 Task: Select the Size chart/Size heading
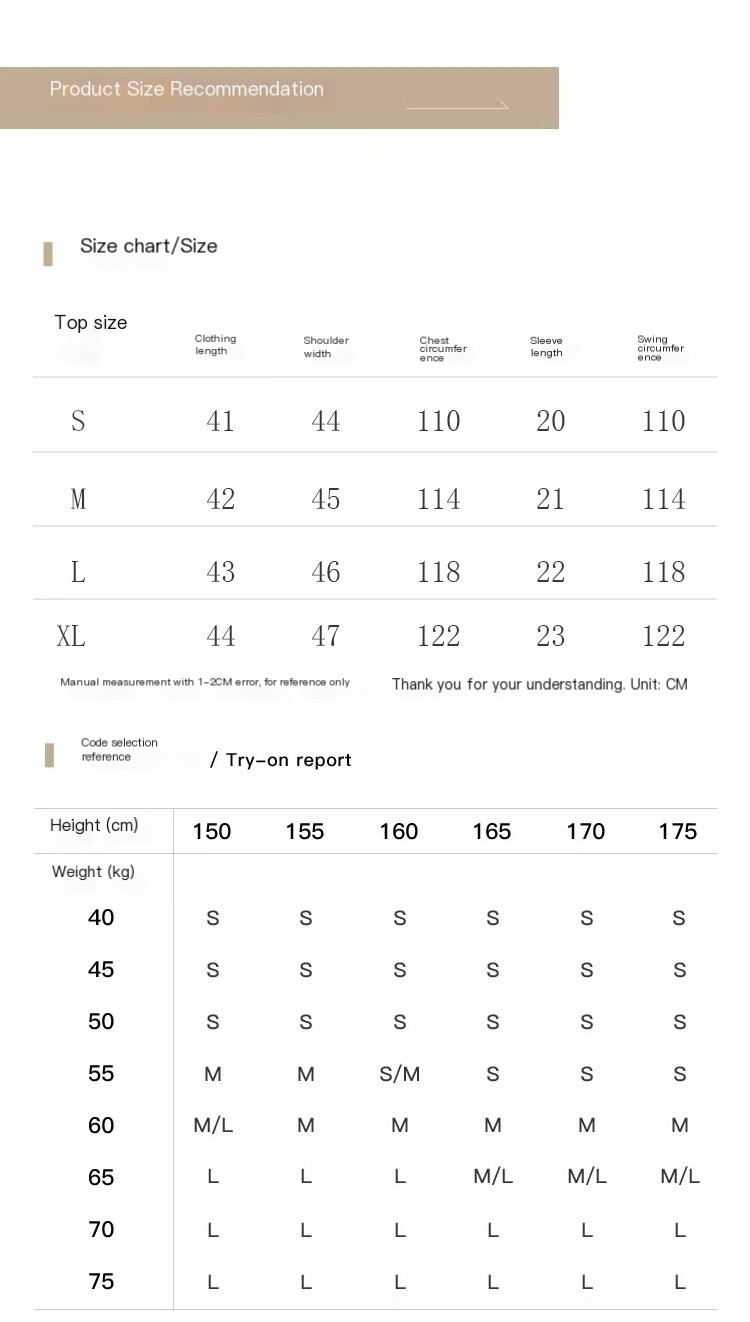148,246
